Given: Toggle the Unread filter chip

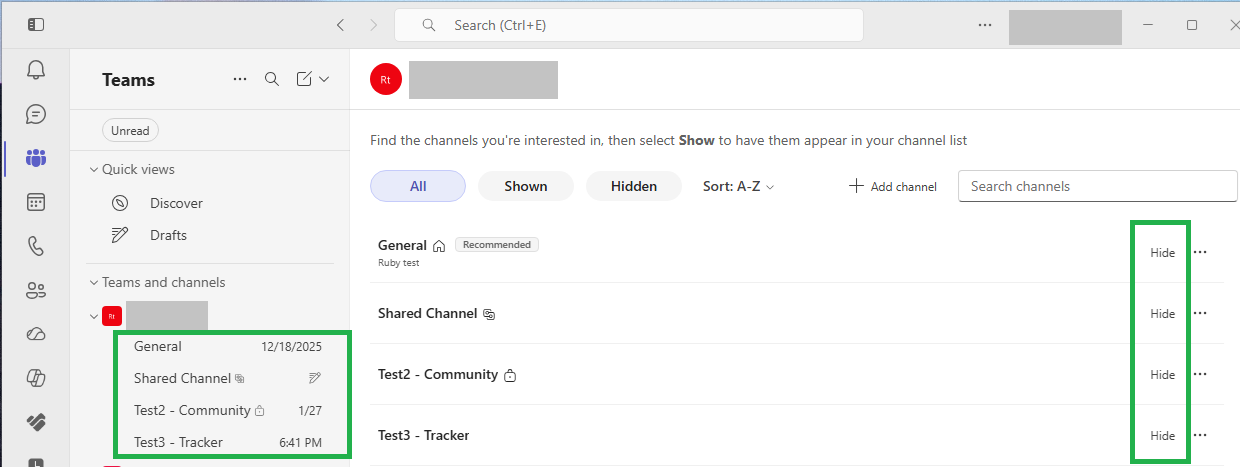Looking at the screenshot, I should tap(130, 131).
